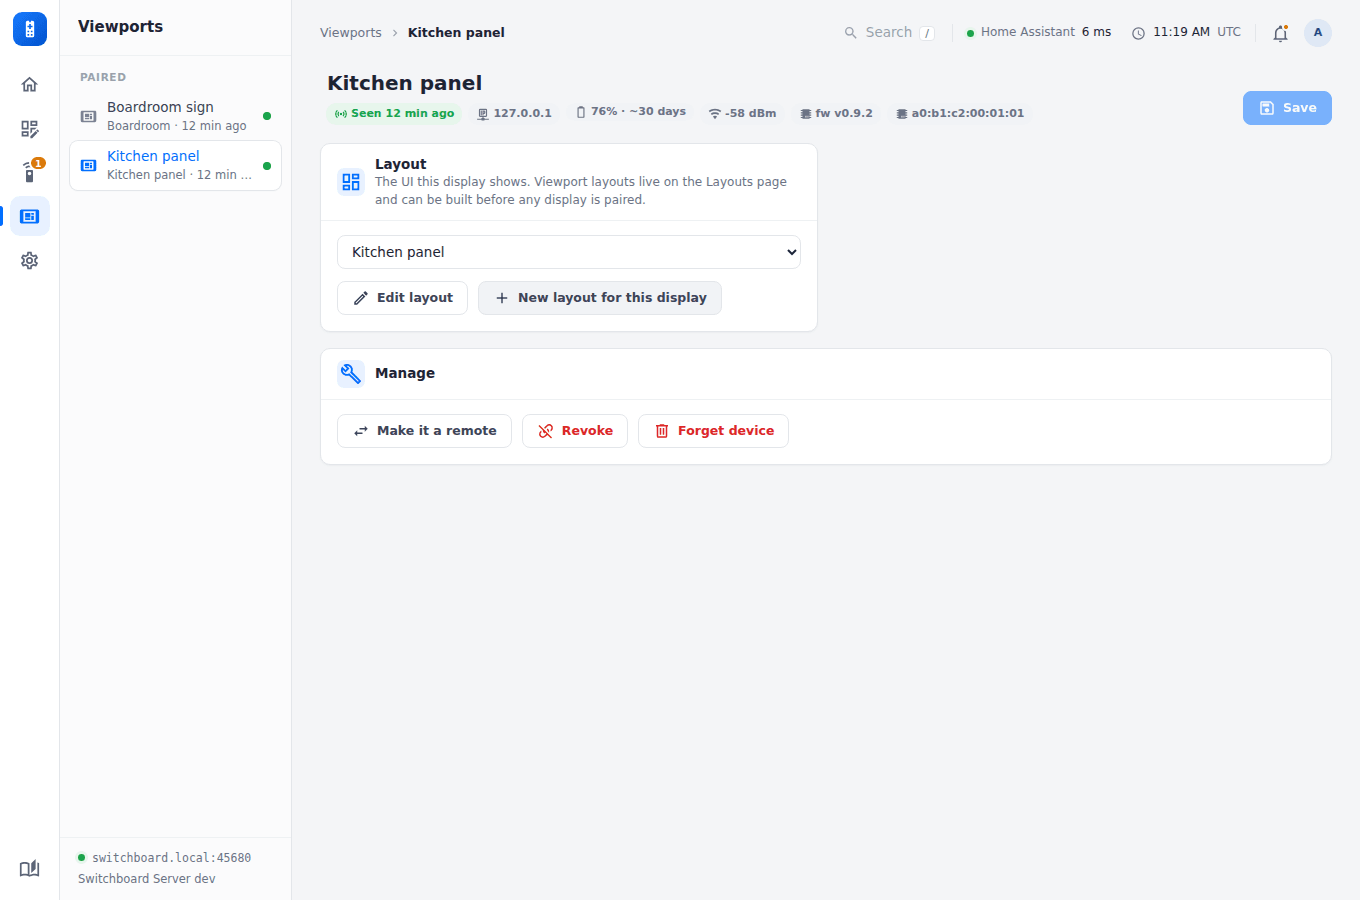This screenshot has height=900, width=1360.
Task: Click Home Assistant 6 ms status
Action: 1039,33
